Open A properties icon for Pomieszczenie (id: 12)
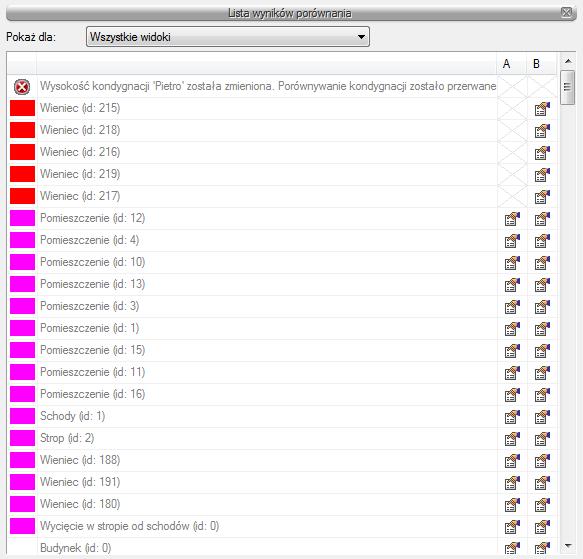 pos(512,218)
